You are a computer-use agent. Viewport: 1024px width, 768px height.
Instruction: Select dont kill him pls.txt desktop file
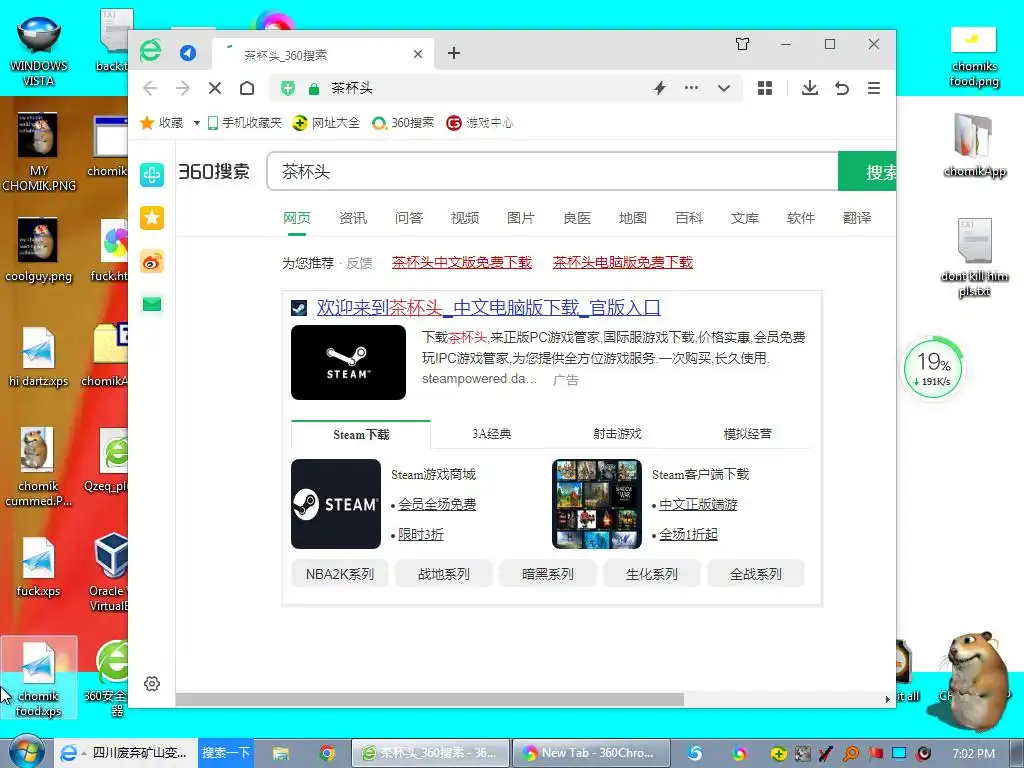[974, 258]
